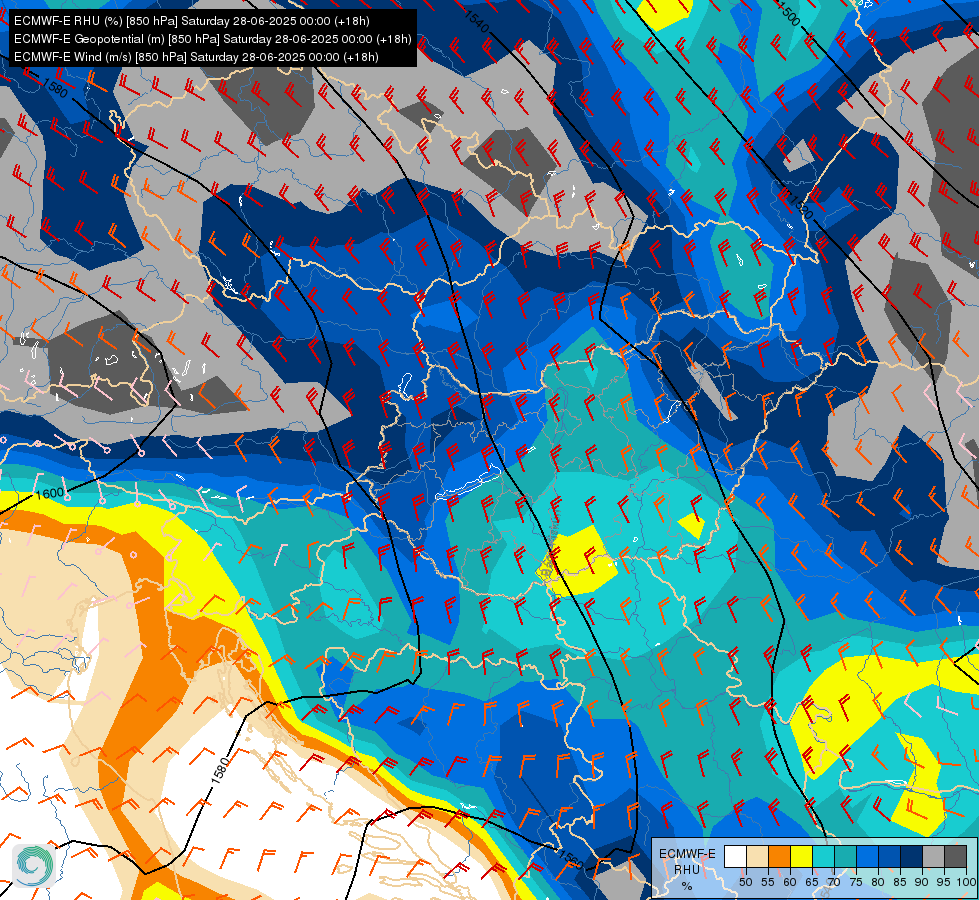
Task: Select the teal 70-75% humidity swatch
Action: coord(845,856)
